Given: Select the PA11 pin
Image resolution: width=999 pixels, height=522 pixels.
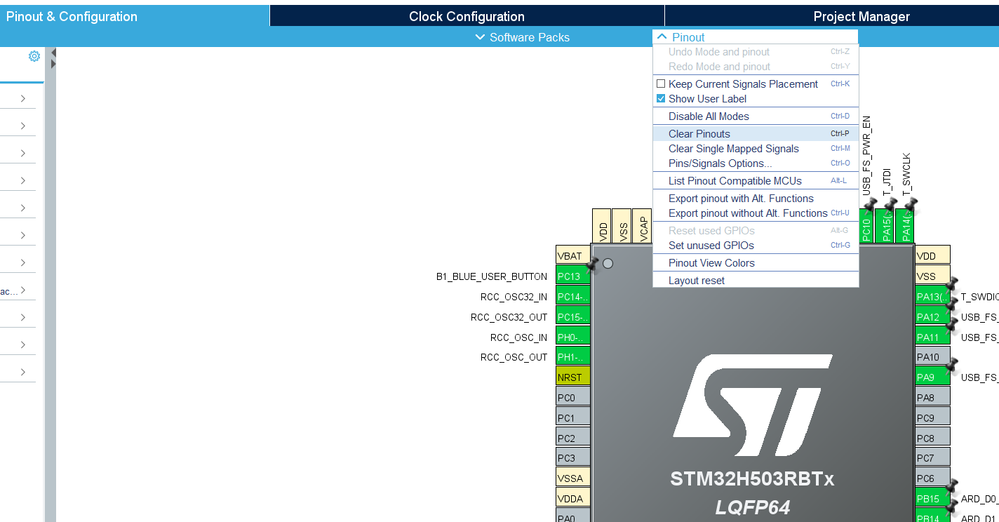Looking at the screenshot, I should click(x=933, y=337).
